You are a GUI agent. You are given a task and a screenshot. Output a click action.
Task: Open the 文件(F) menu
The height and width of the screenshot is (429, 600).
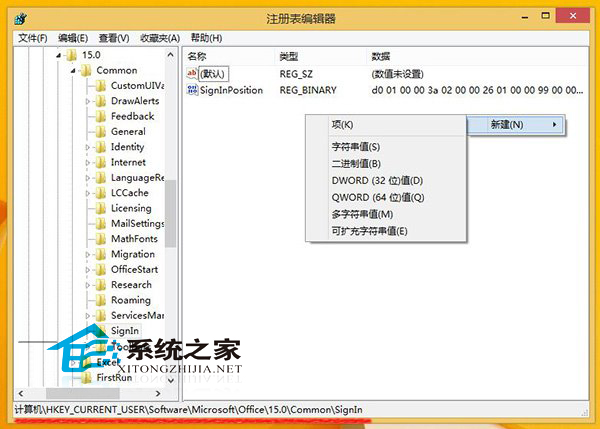click(33, 38)
